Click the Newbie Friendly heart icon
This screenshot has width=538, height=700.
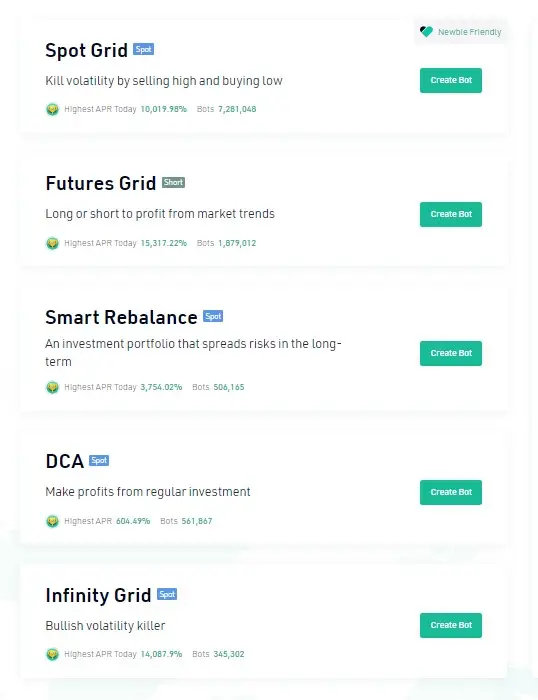426,32
